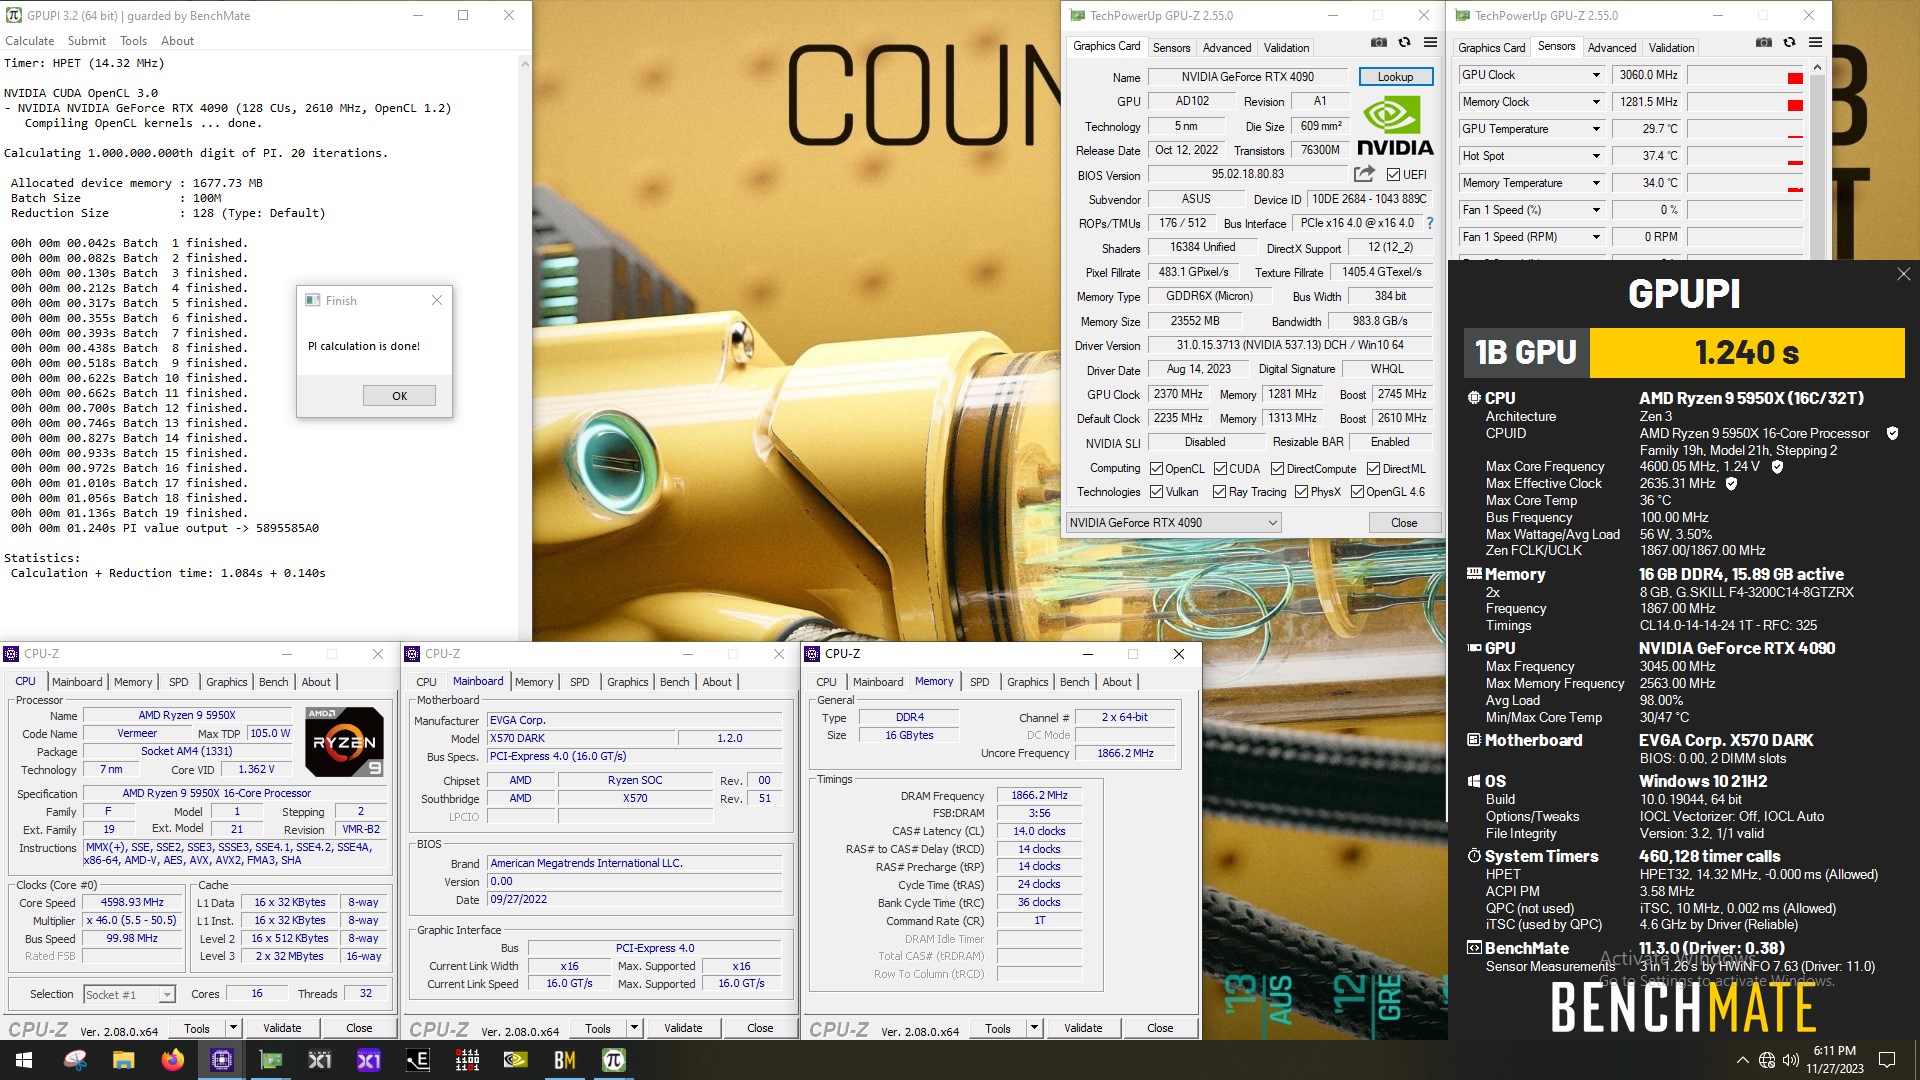
Task: Toggle the OpenCL checkbox
Action: pos(1156,469)
